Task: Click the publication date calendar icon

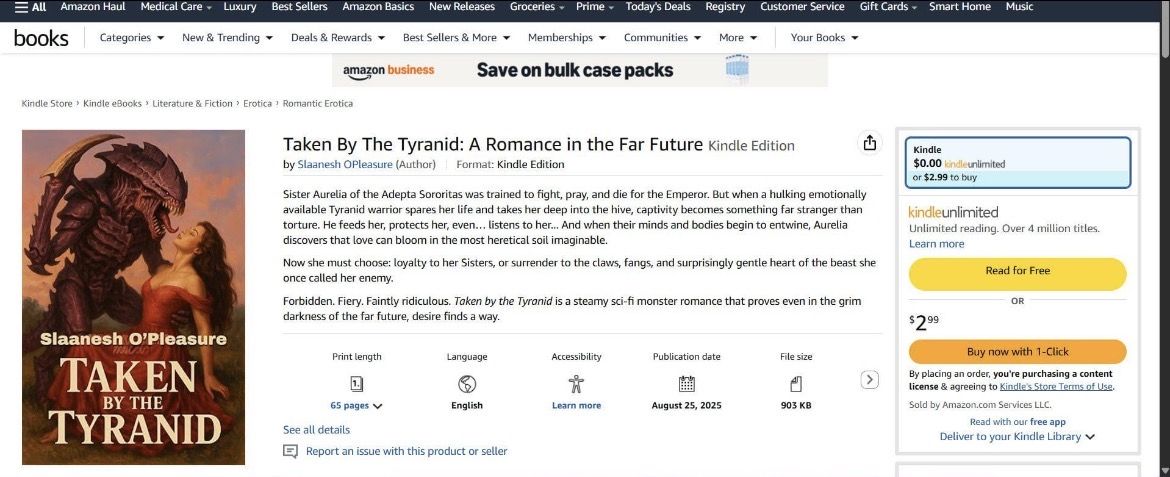Action: [x=686, y=384]
